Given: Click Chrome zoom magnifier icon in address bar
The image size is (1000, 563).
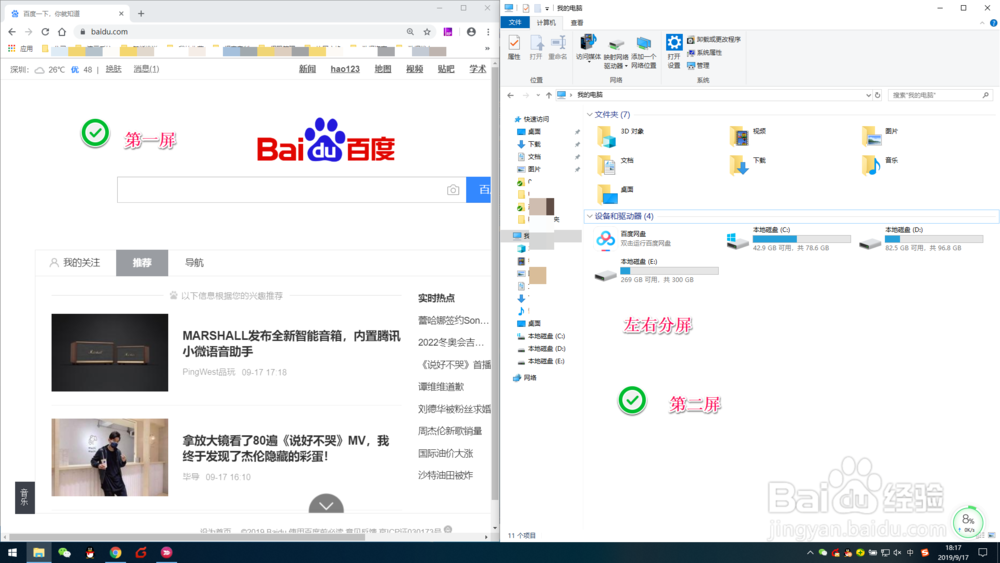Looking at the screenshot, I should point(410,32).
